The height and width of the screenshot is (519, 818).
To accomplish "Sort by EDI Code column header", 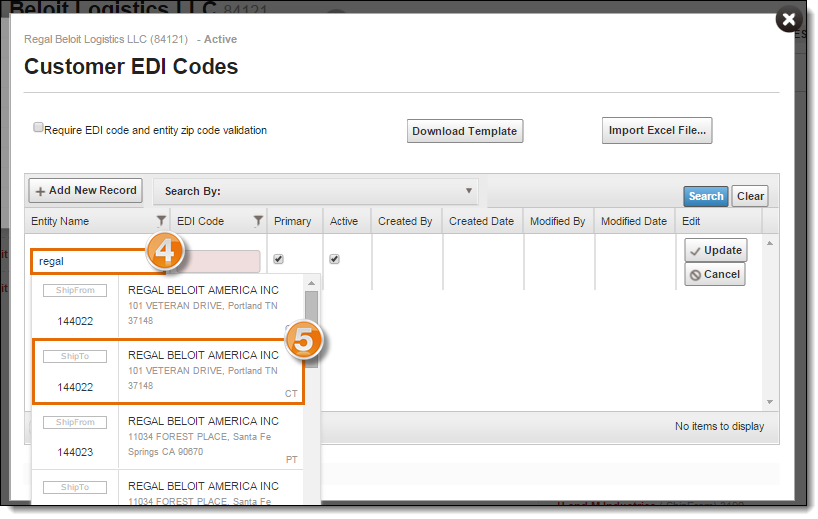I will tap(200, 221).
